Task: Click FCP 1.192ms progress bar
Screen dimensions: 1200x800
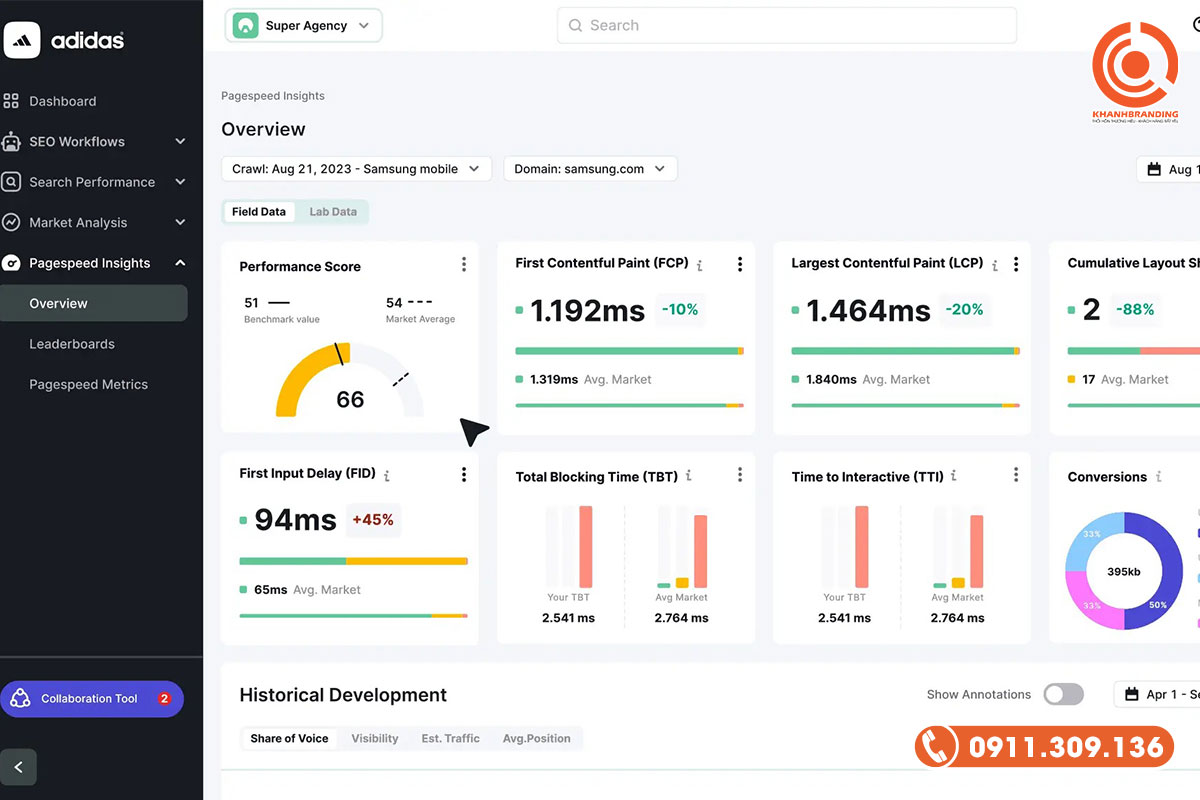Action: pyautogui.click(x=629, y=351)
